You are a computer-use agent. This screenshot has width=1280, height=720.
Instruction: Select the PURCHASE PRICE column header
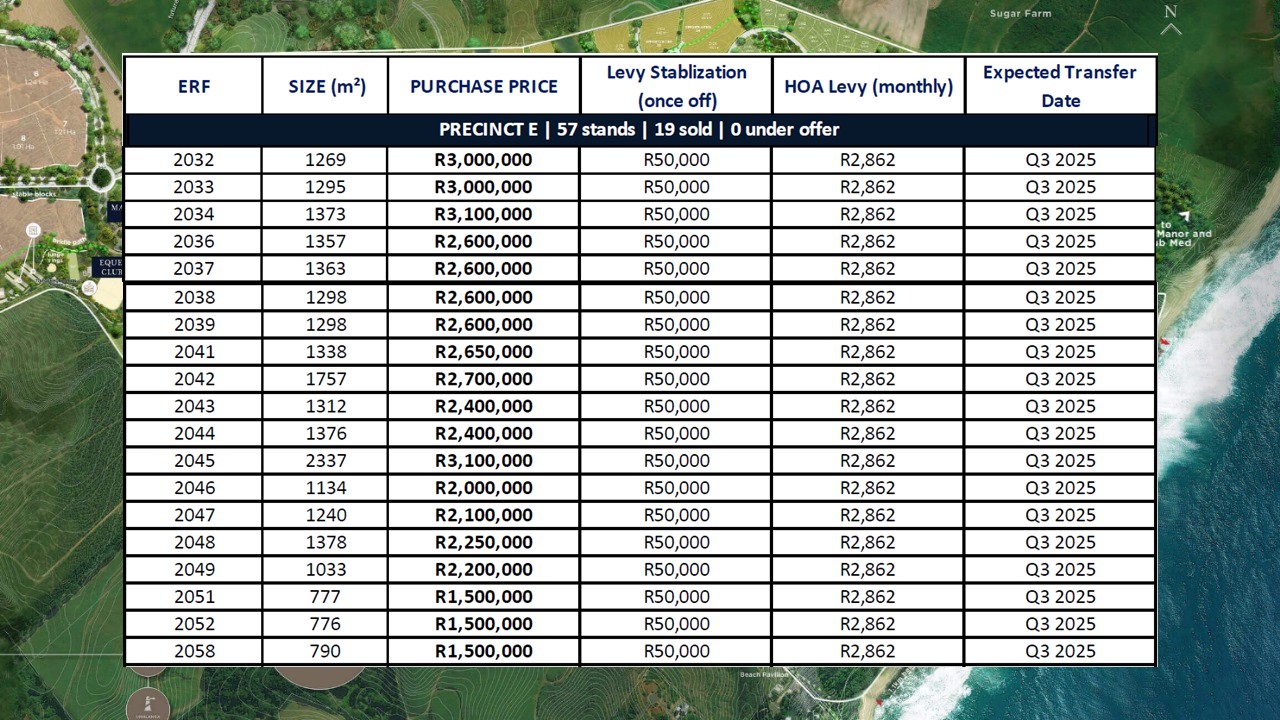(x=484, y=86)
